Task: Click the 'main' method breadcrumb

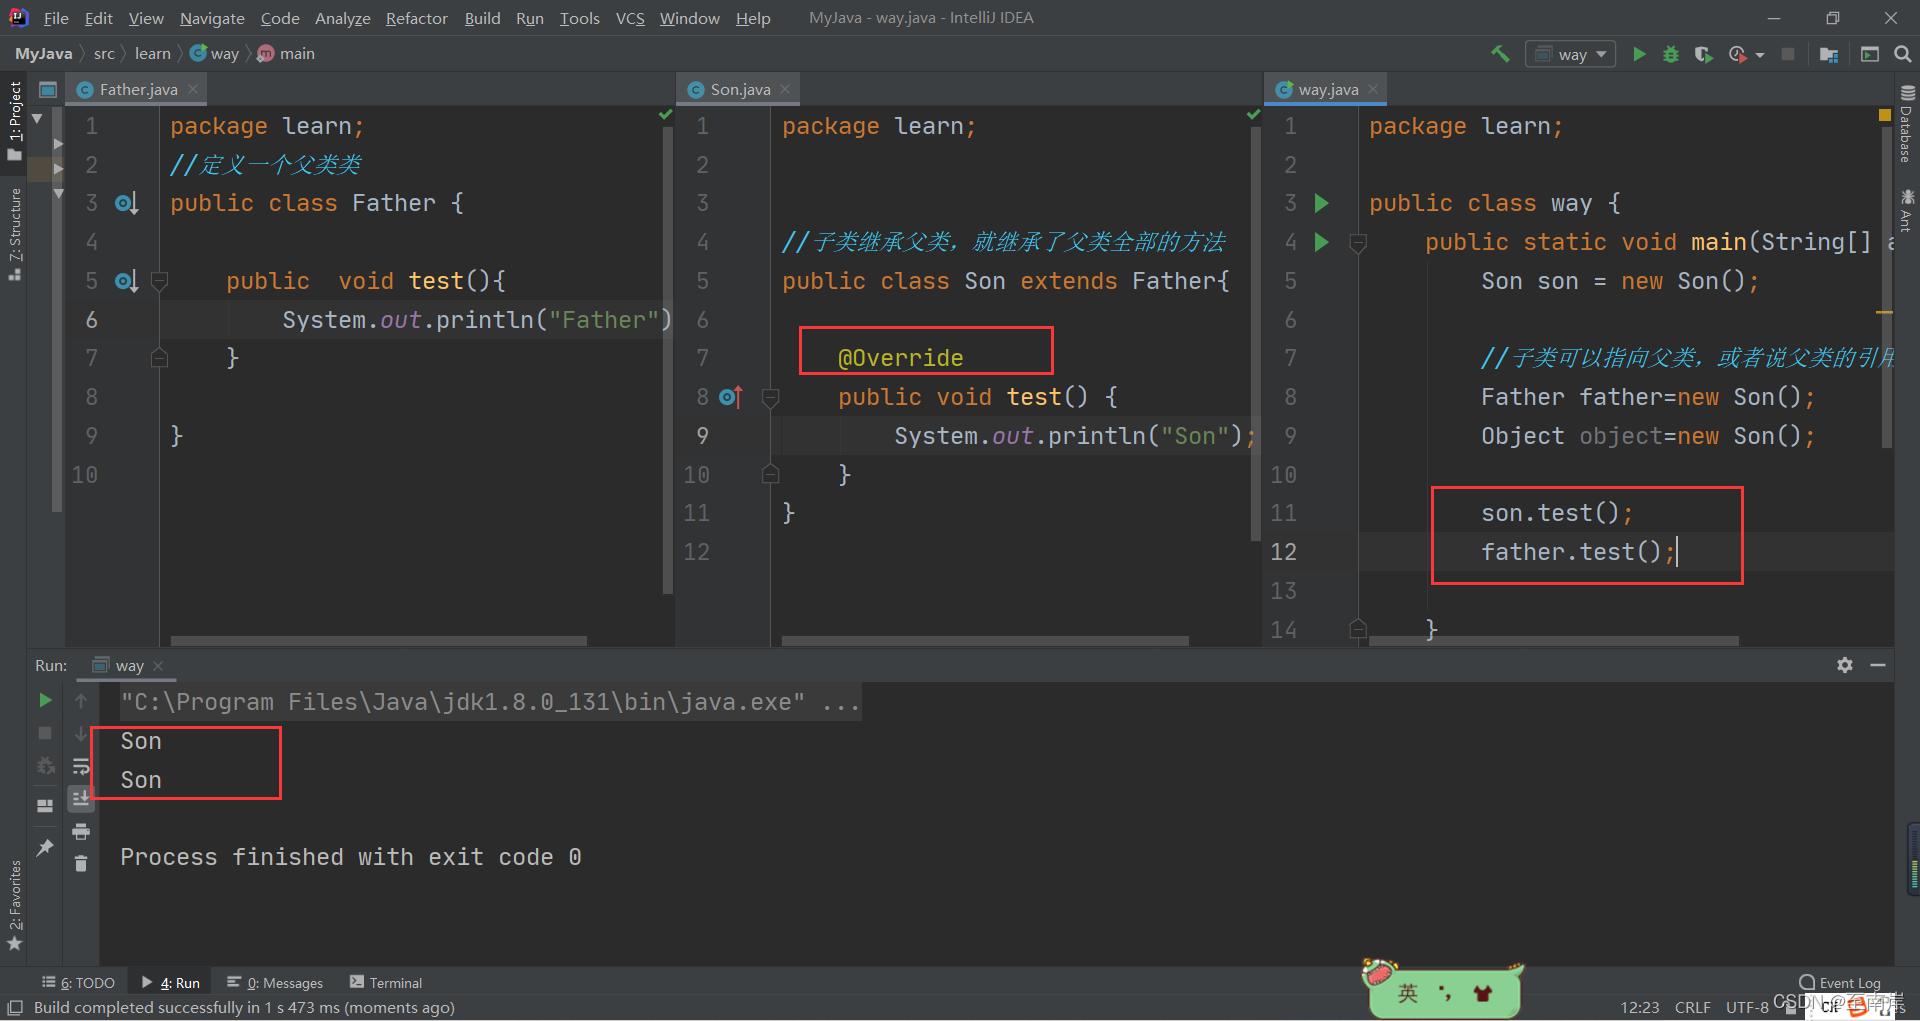Action: tap(287, 54)
